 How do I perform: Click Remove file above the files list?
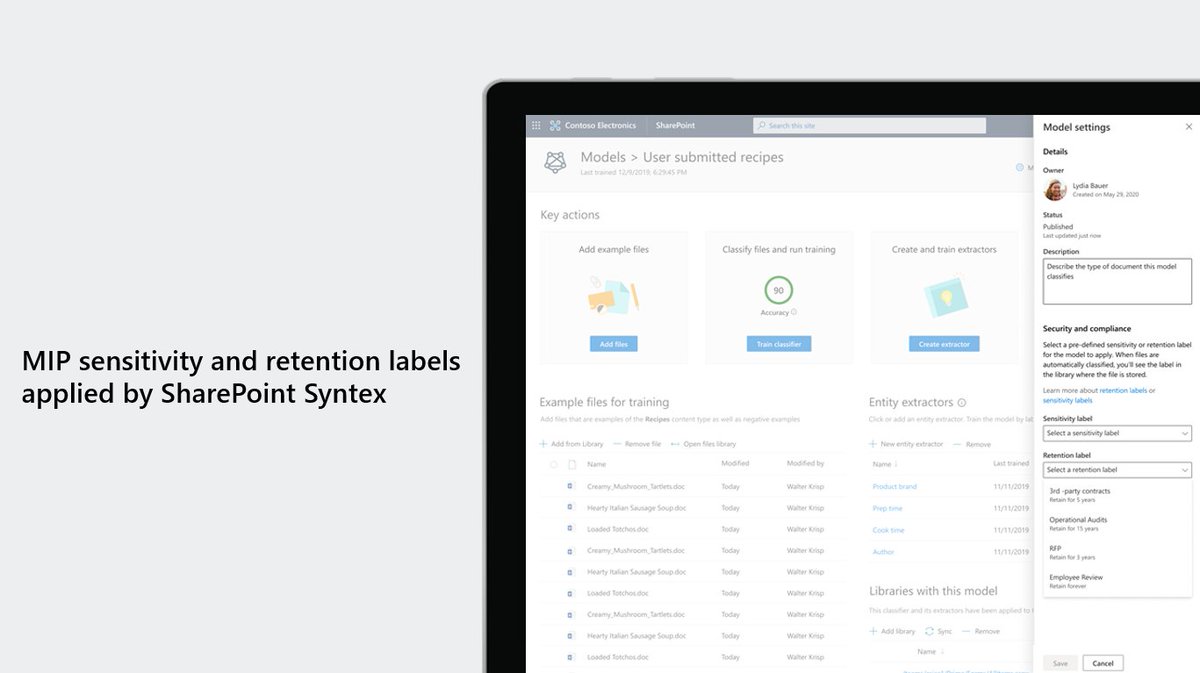(637, 444)
